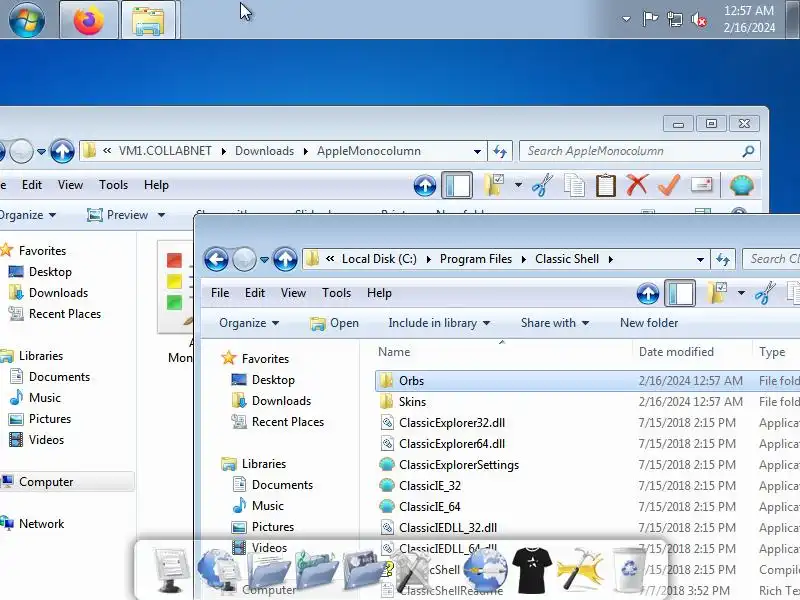Launch Firefox from the taskbar
The width and height of the screenshot is (800, 600).
[89, 20]
